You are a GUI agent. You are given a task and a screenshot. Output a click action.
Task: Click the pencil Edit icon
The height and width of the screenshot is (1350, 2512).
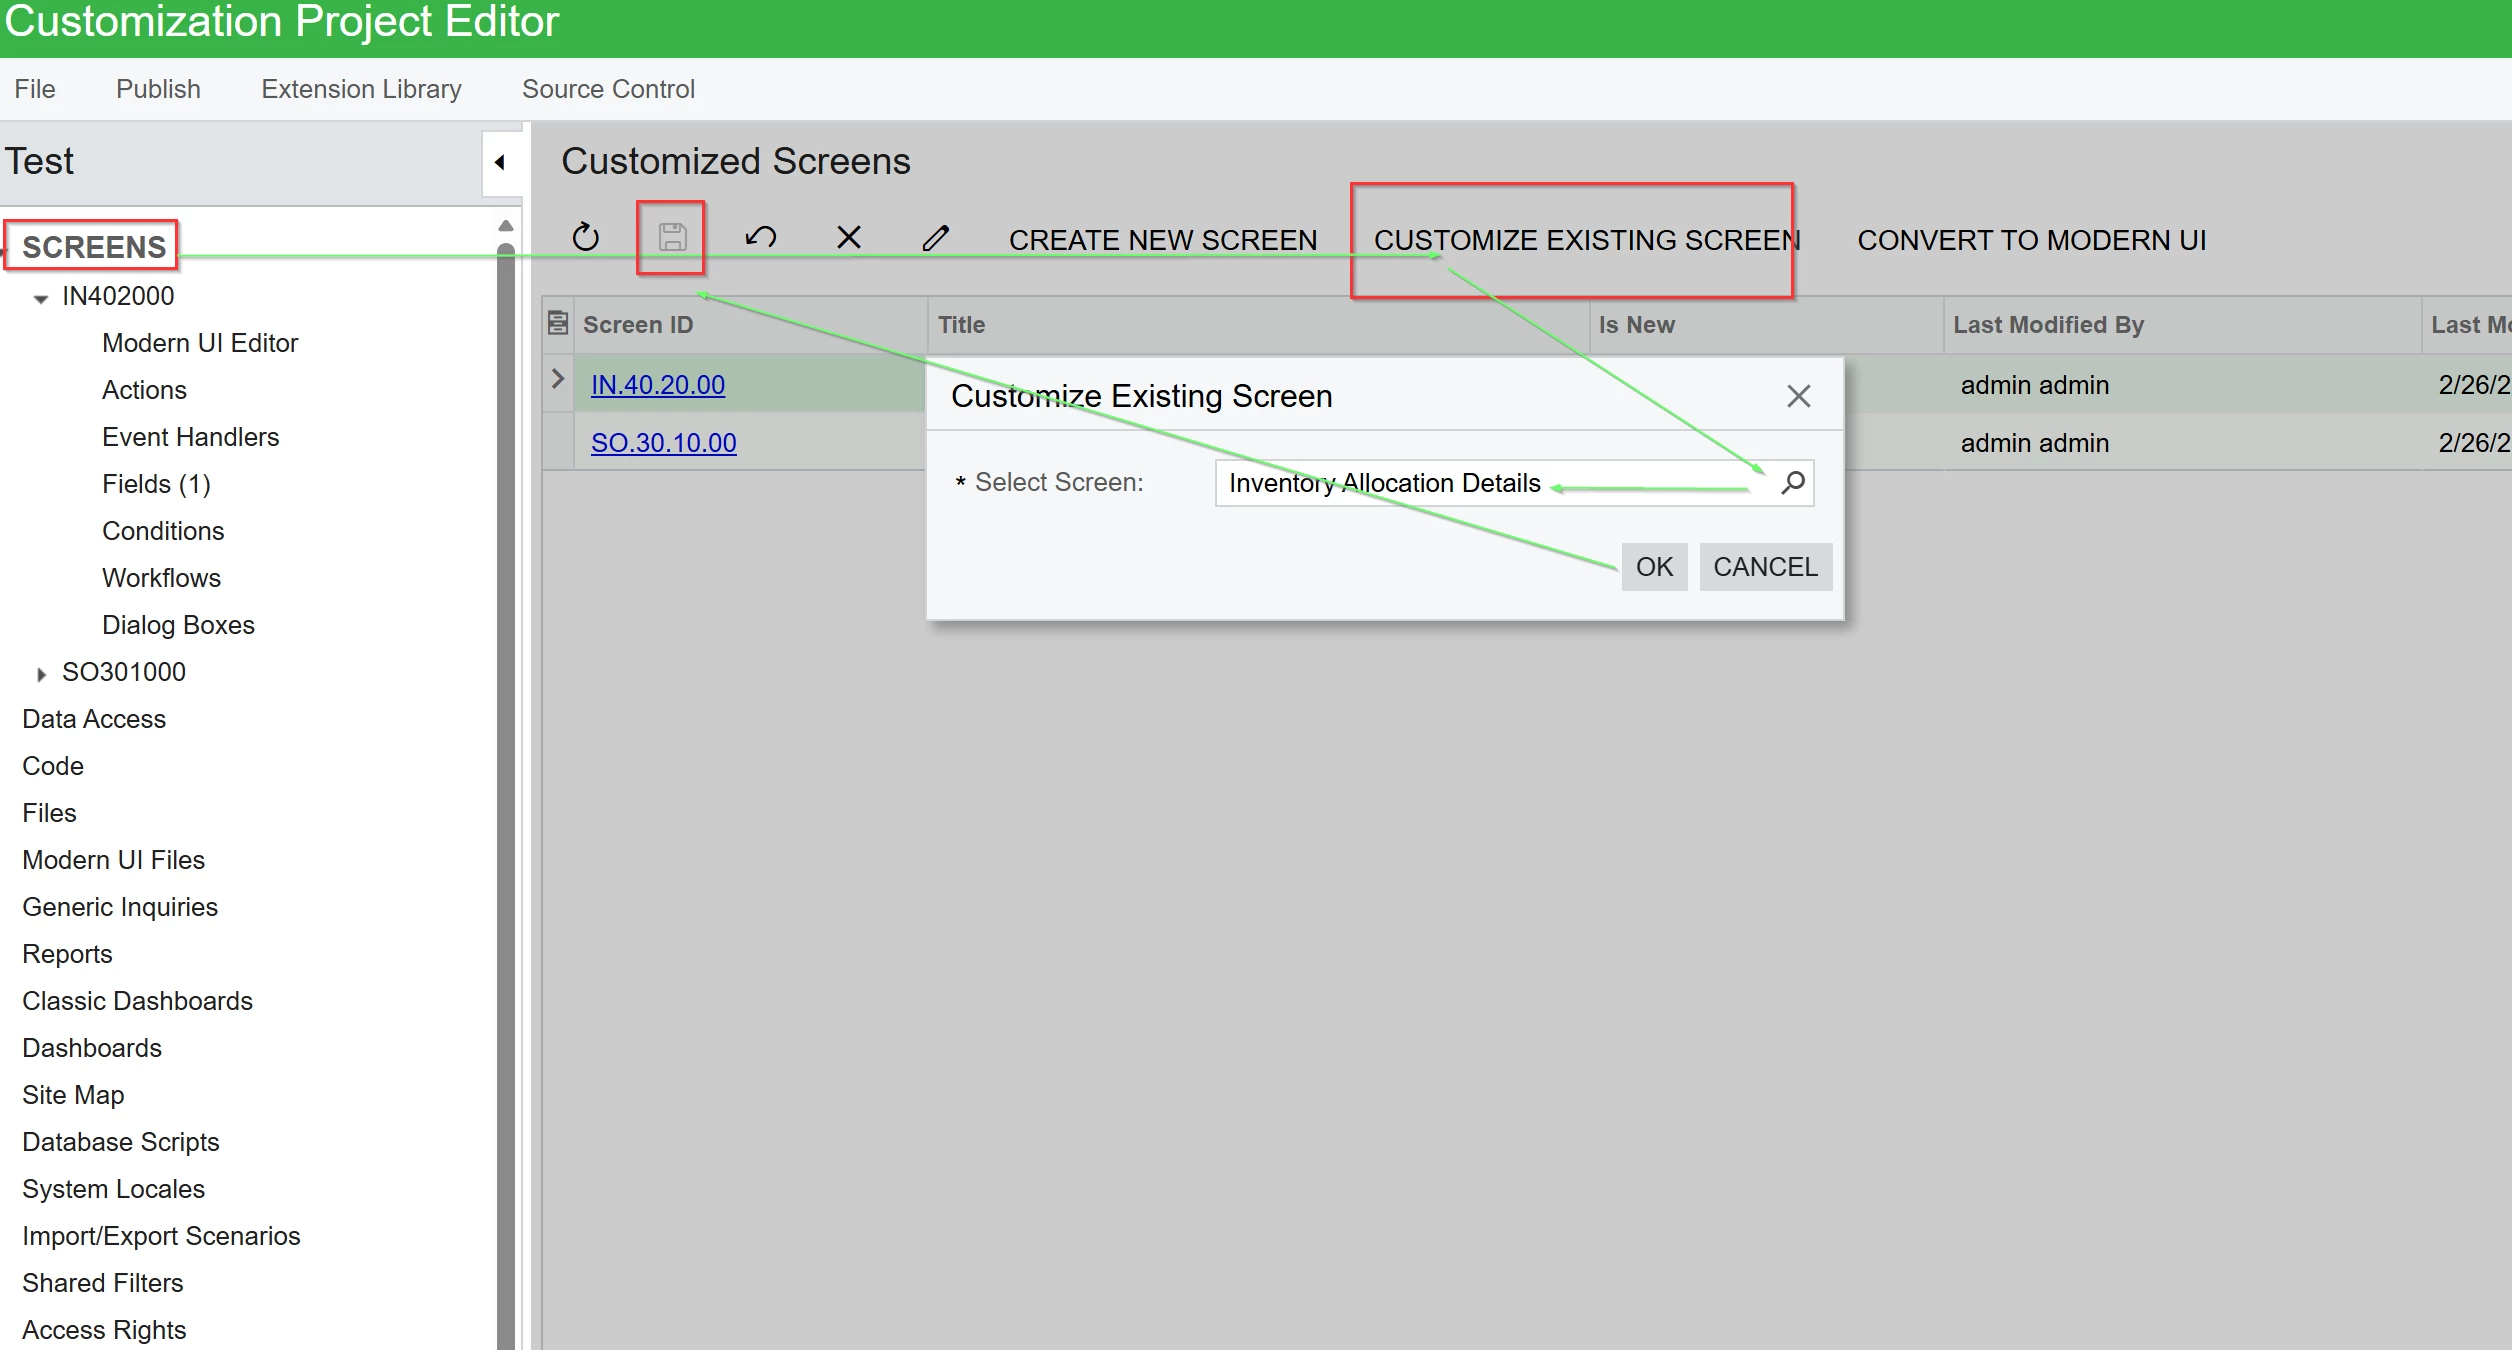coord(935,238)
